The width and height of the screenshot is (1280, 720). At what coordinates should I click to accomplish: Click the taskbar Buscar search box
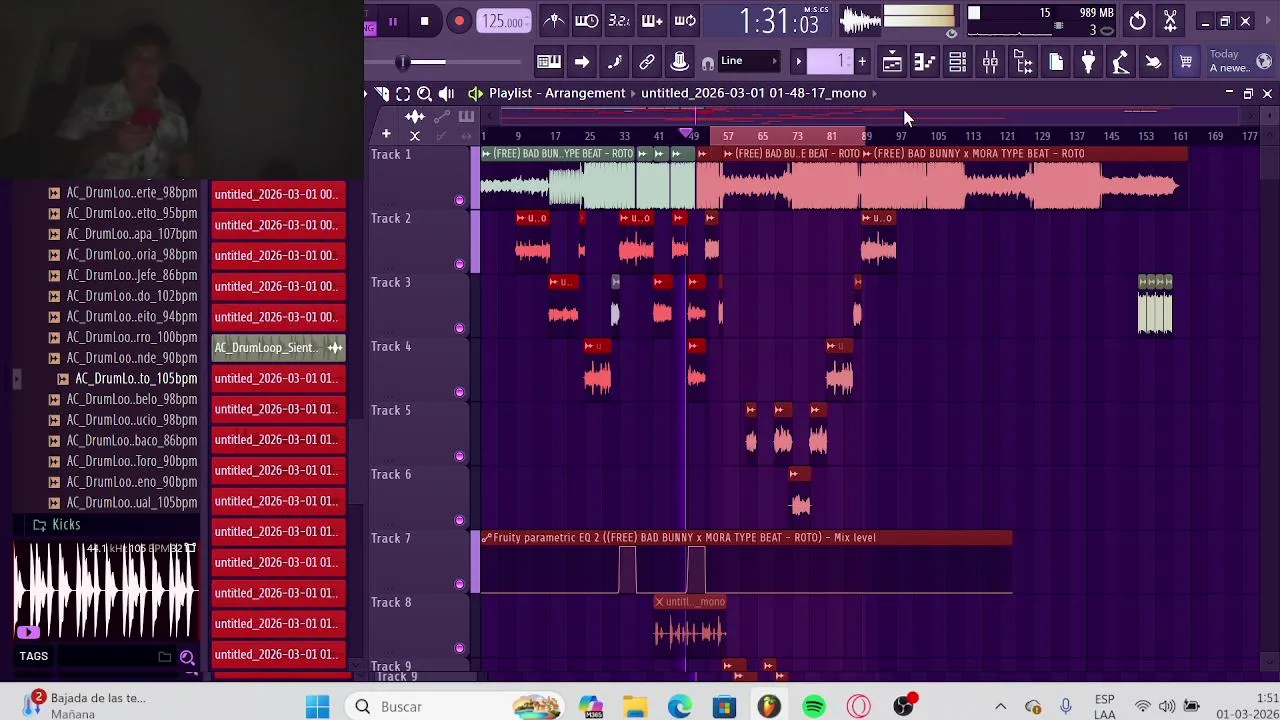(x=455, y=707)
